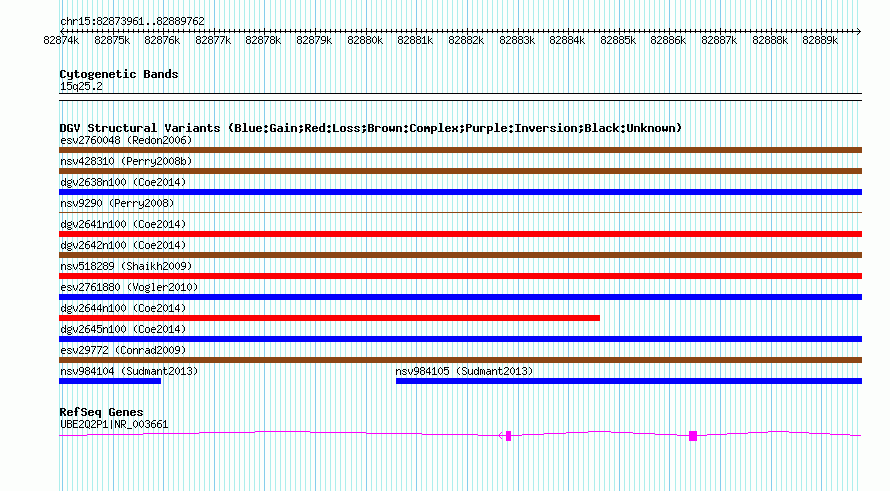Click the right arrowhead of the ruler

pos(859,31)
